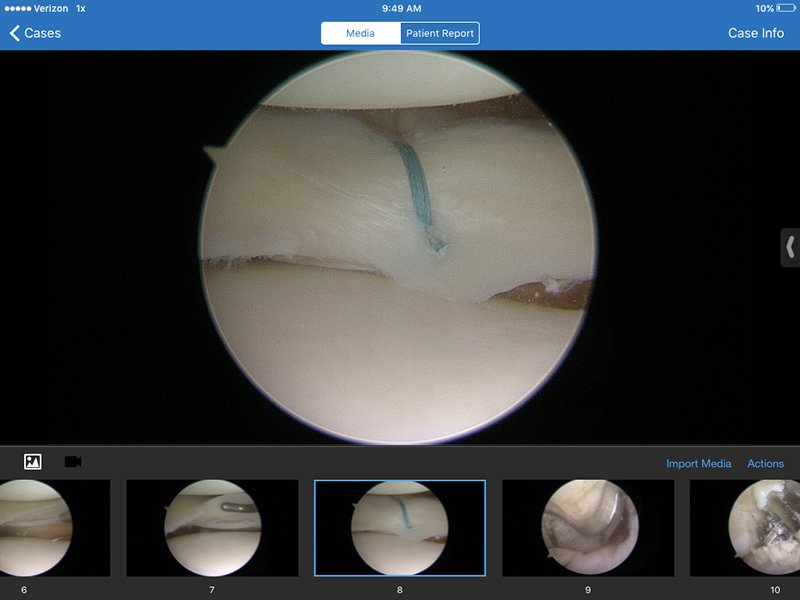Tap Import Media link
Viewport: 800px width, 600px height.
point(698,463)
